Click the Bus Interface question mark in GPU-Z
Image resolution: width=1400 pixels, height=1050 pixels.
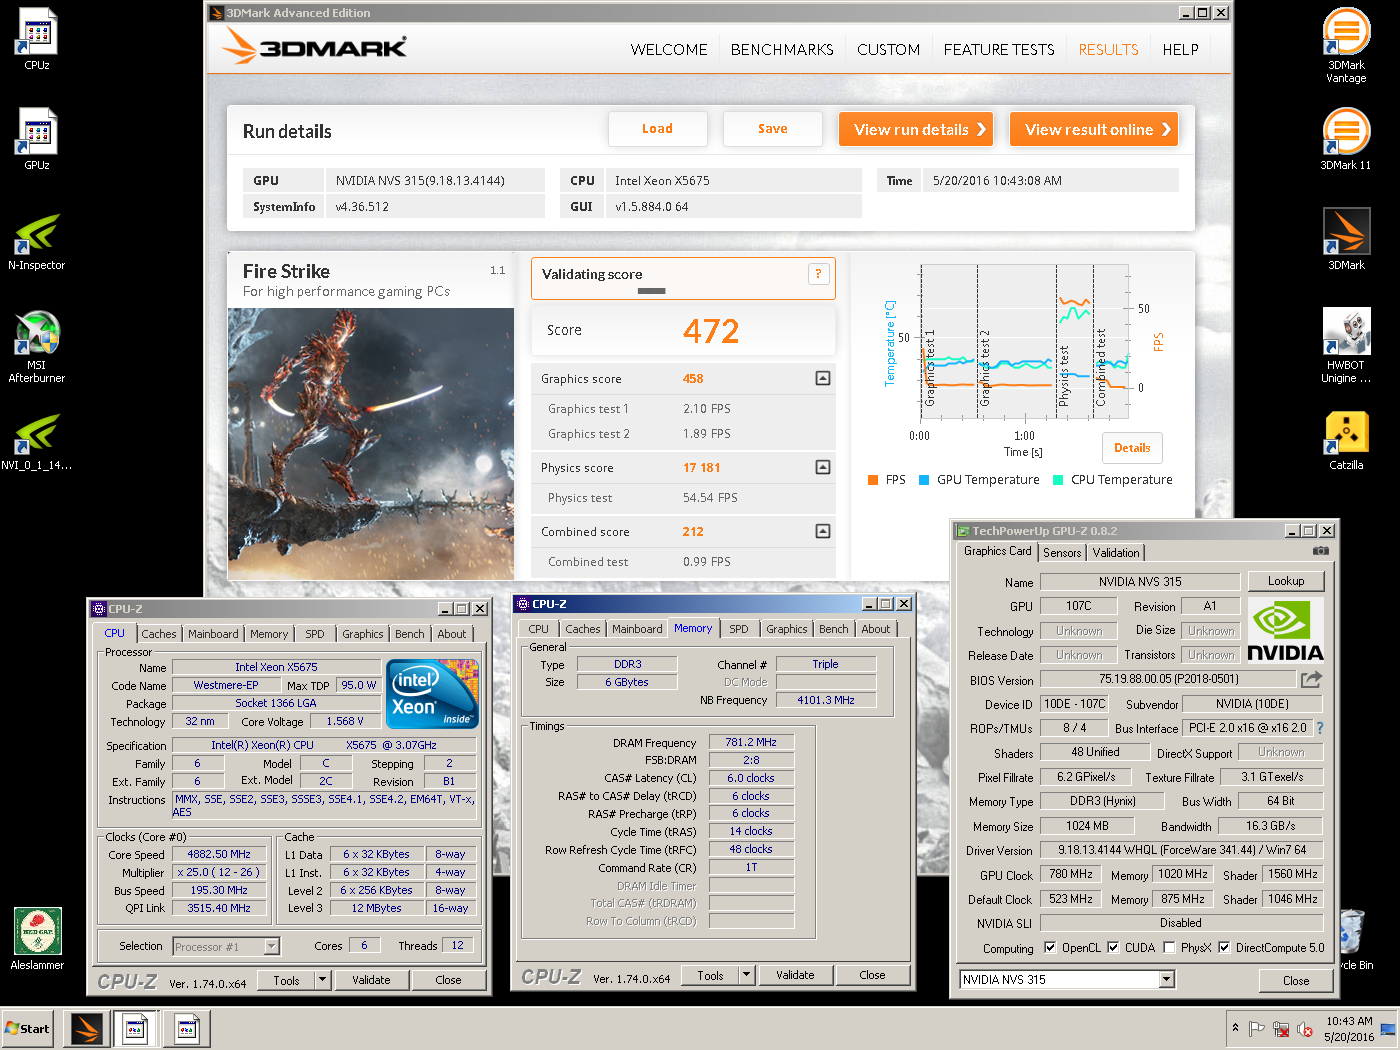point(1320,728)
